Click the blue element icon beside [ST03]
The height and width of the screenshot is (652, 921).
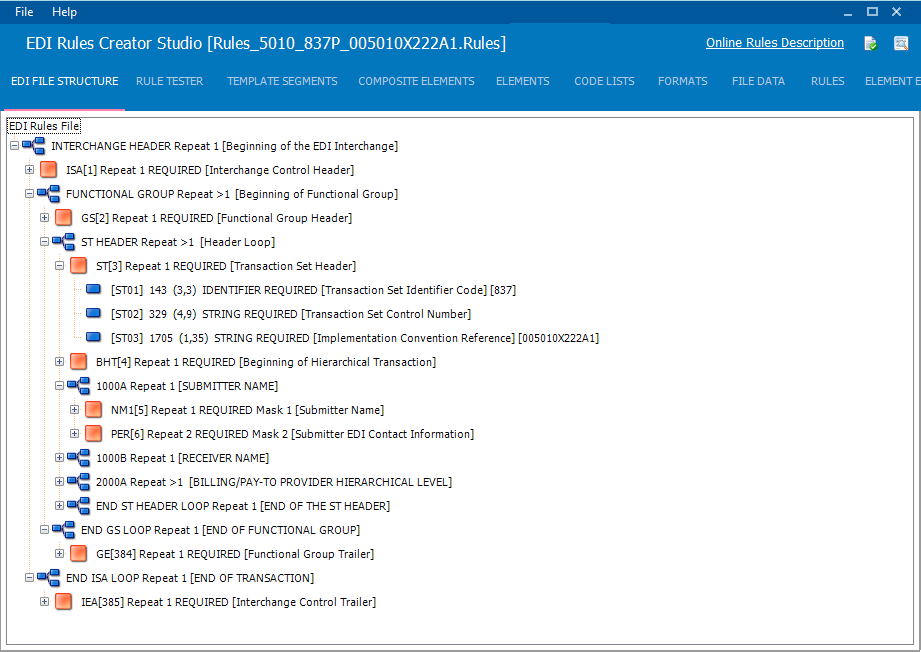[93, 337]
